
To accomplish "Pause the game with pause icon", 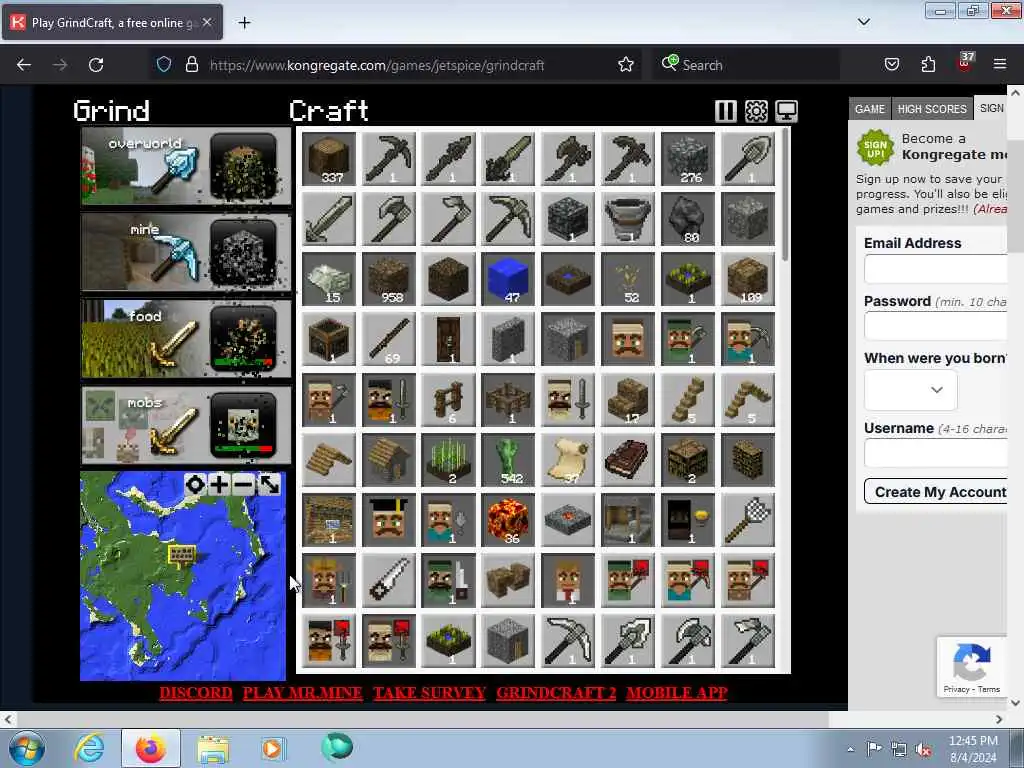I will pos(726,111).
